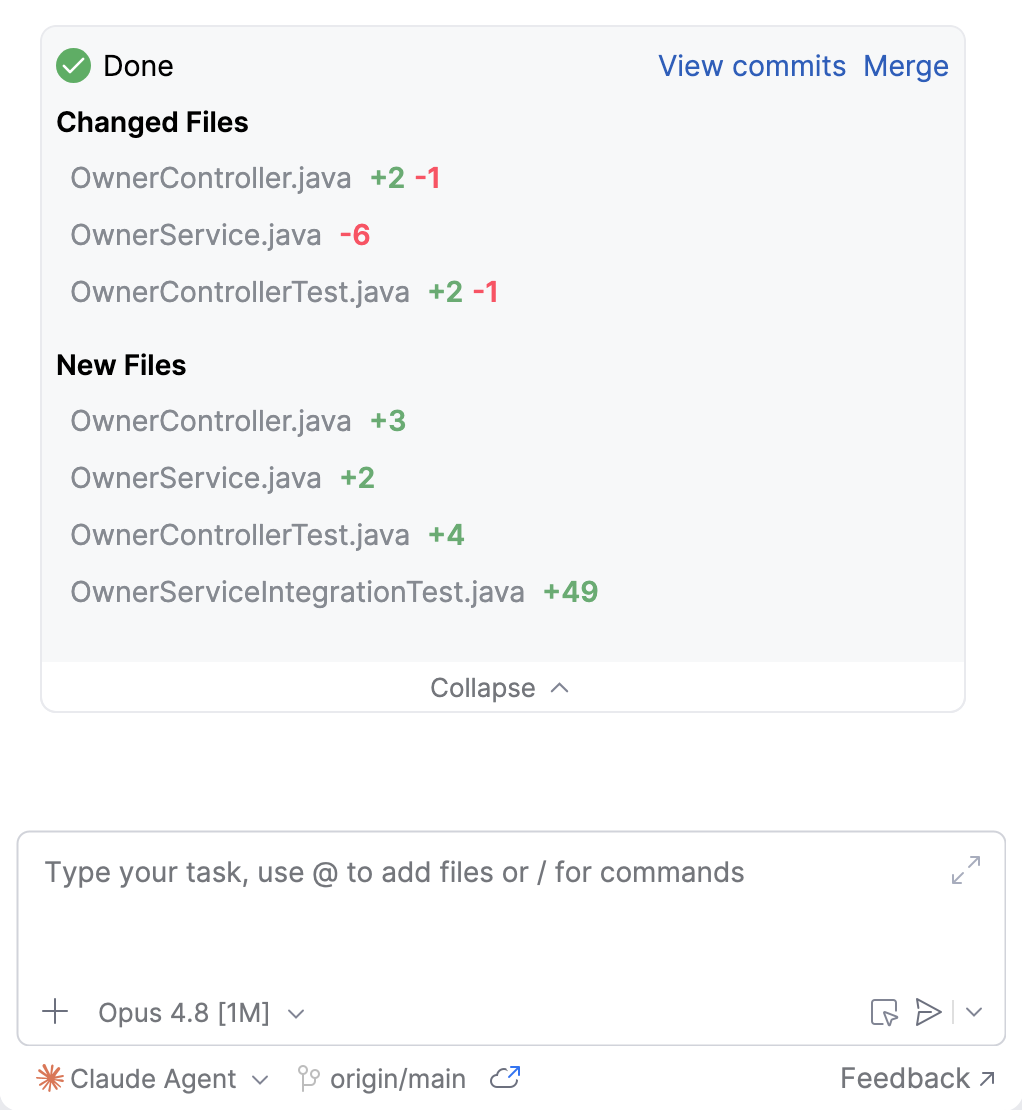Click the plus icon to add attachment
1022x1110 pixels.
click(x=55, y=1012)
